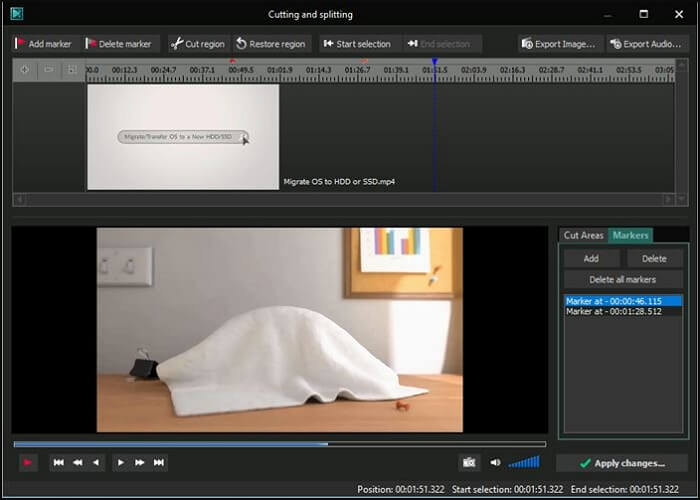The image size is (700, 500).
Task: Jump to the start of the video
Action: (59, 462)
